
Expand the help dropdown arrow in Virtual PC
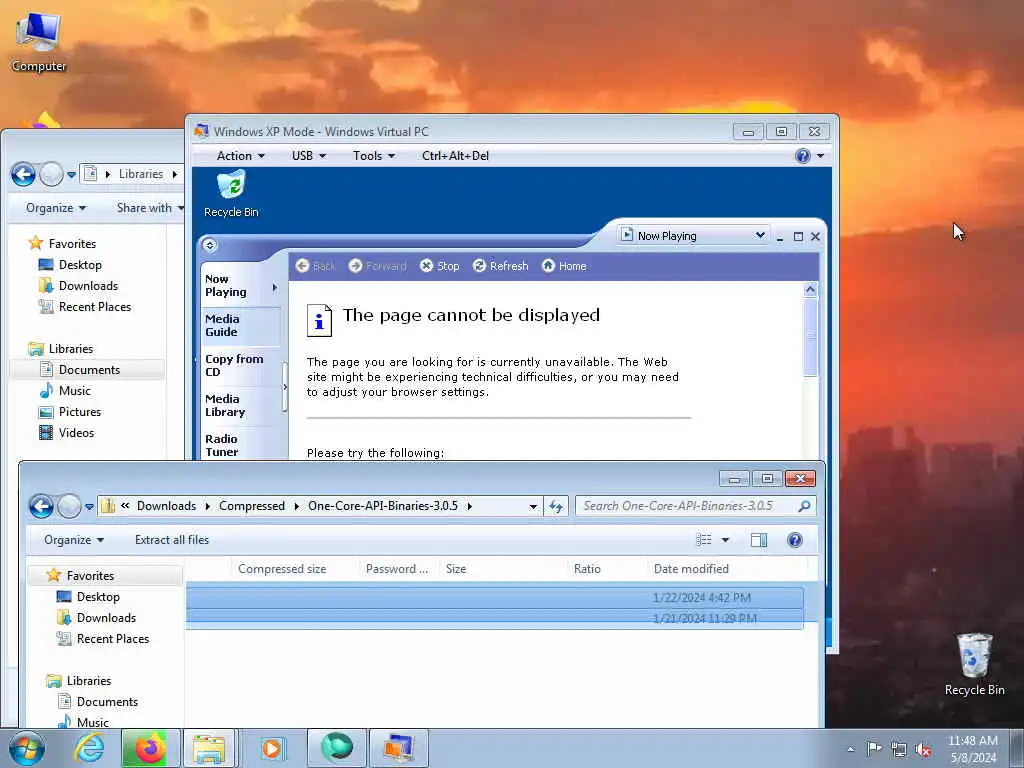pyautogui.click(x=820, y=156)
